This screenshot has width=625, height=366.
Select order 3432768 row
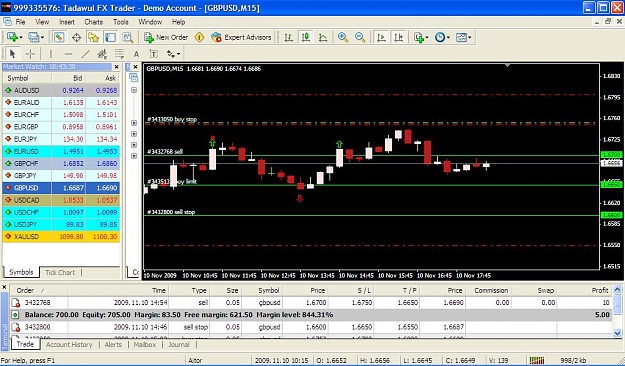(312, 303)
